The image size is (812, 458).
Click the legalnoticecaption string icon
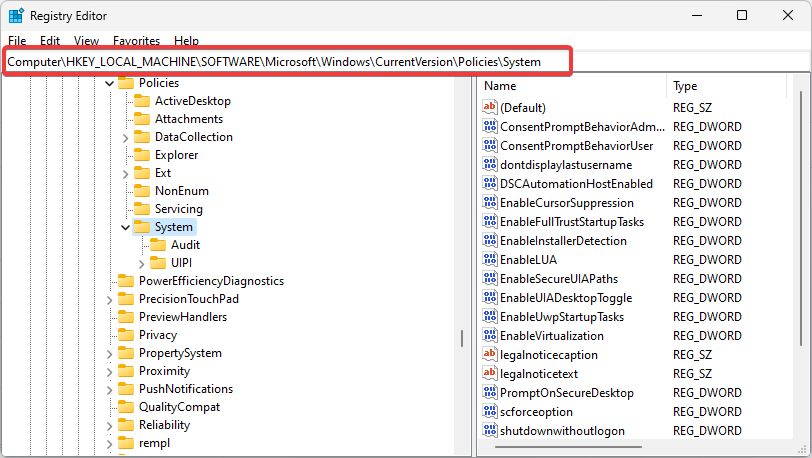[489, 354]
